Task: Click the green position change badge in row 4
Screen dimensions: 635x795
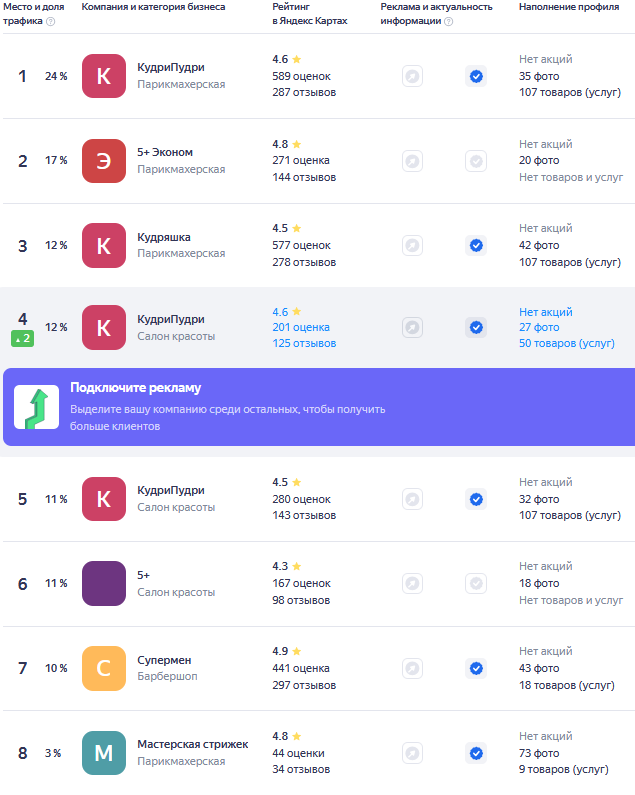Action: pos(22,339)
